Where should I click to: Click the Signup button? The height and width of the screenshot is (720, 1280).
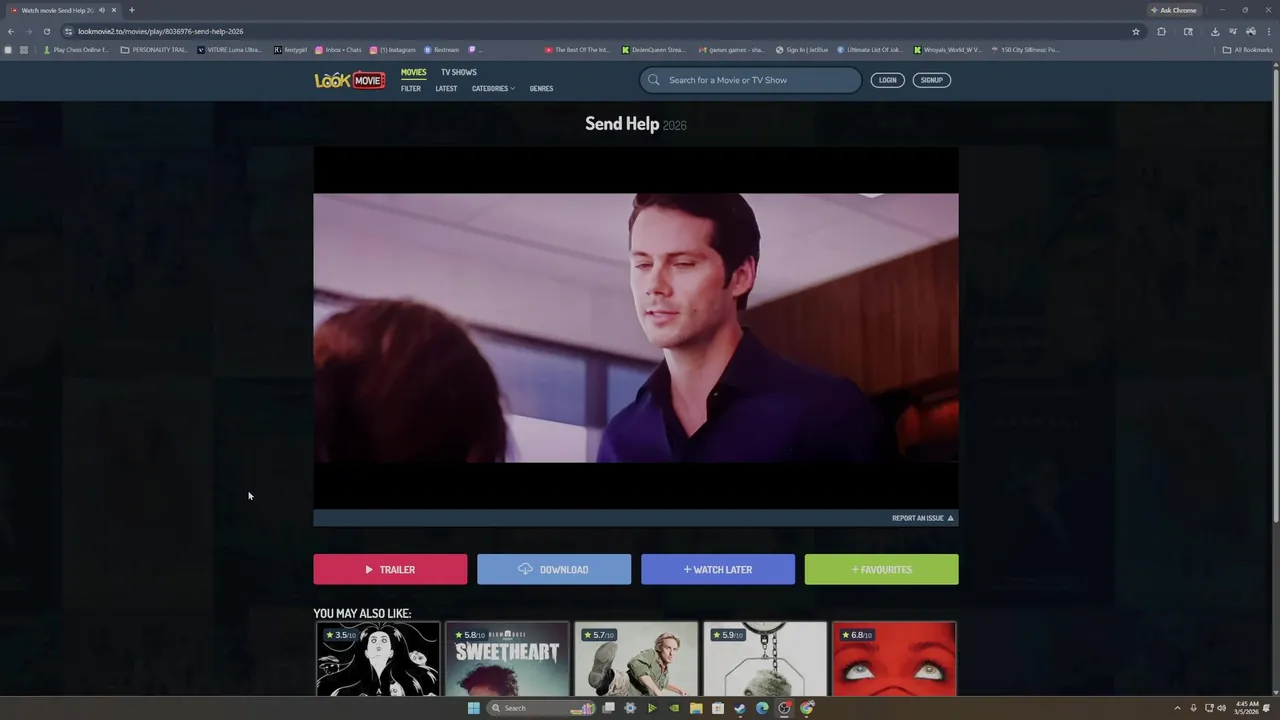tap(931, 80)
